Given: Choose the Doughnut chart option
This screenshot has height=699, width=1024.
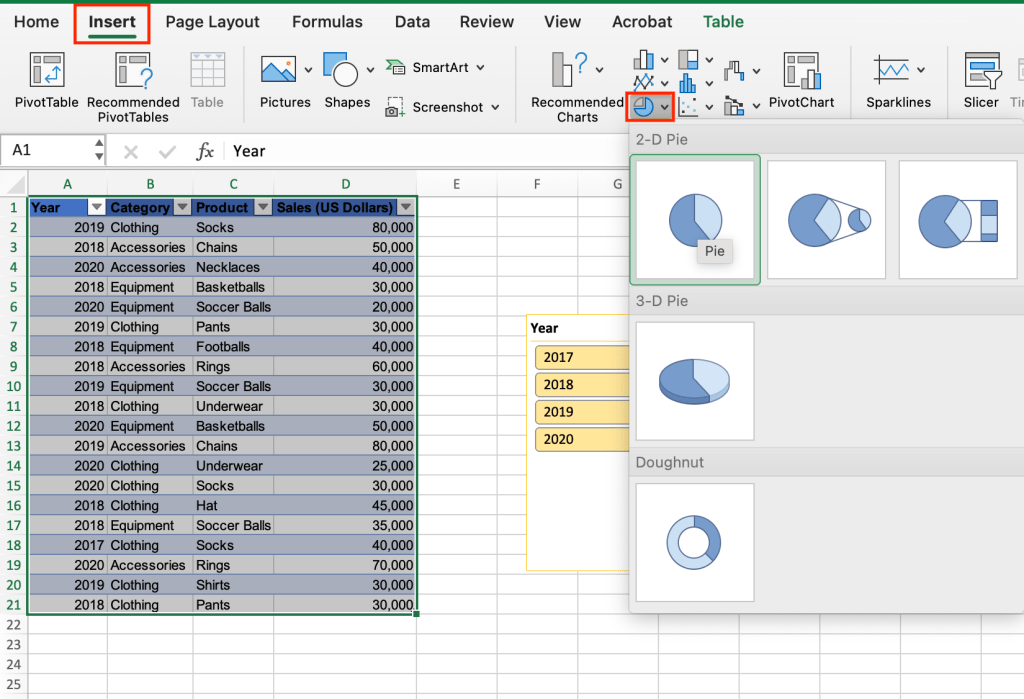Looking at the screenshot, I should tap(694, 541).
